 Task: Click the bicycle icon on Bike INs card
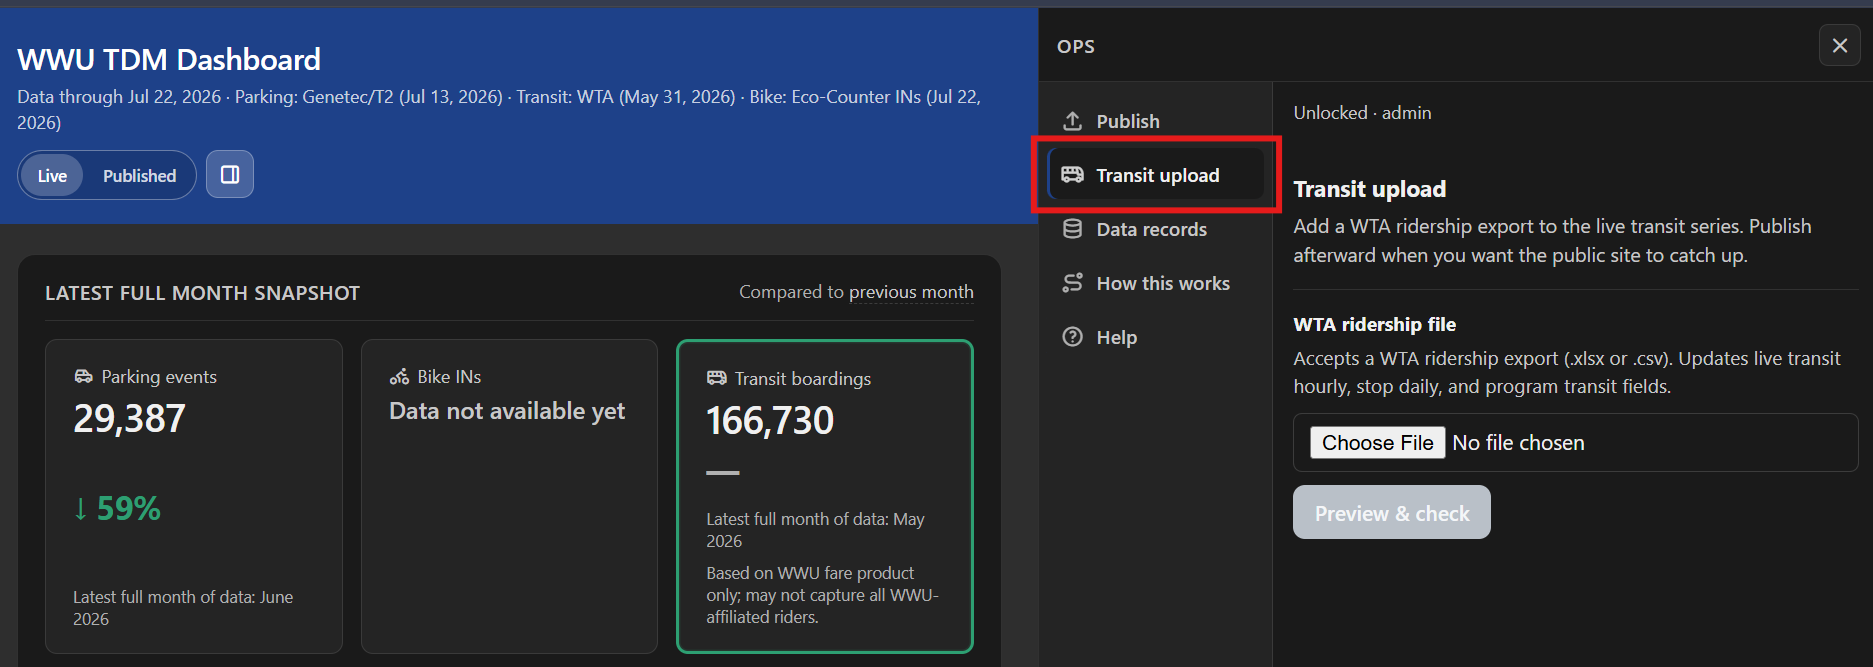(399, 377)
